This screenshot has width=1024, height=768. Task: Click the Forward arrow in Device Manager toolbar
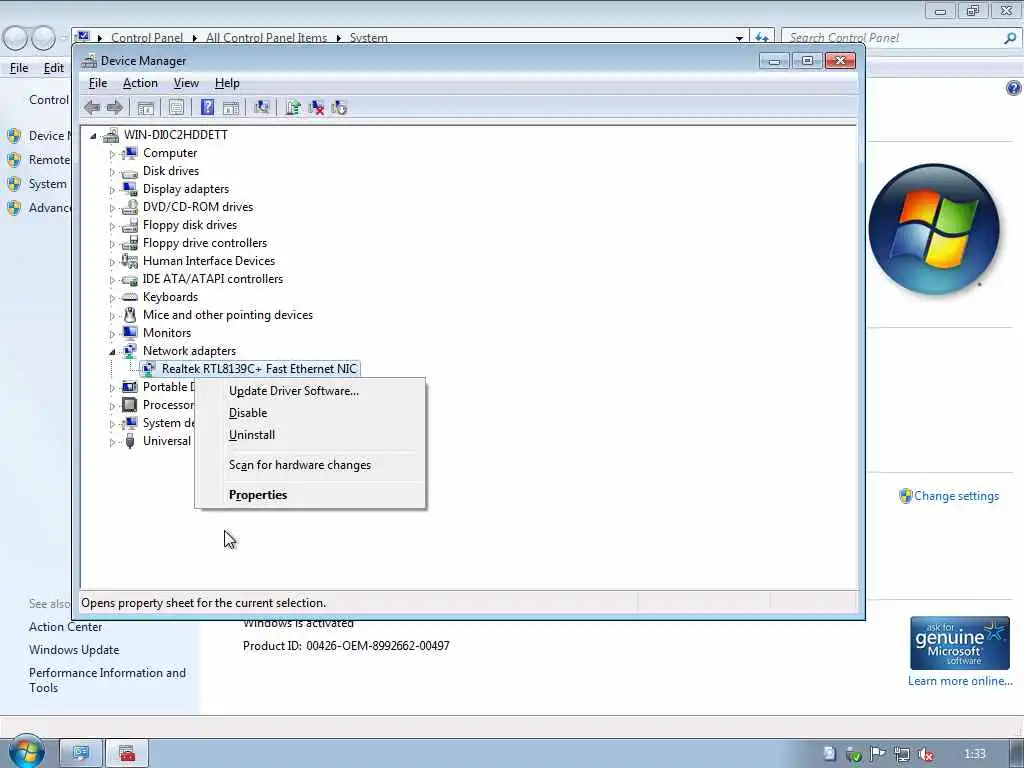pos(114,108)
